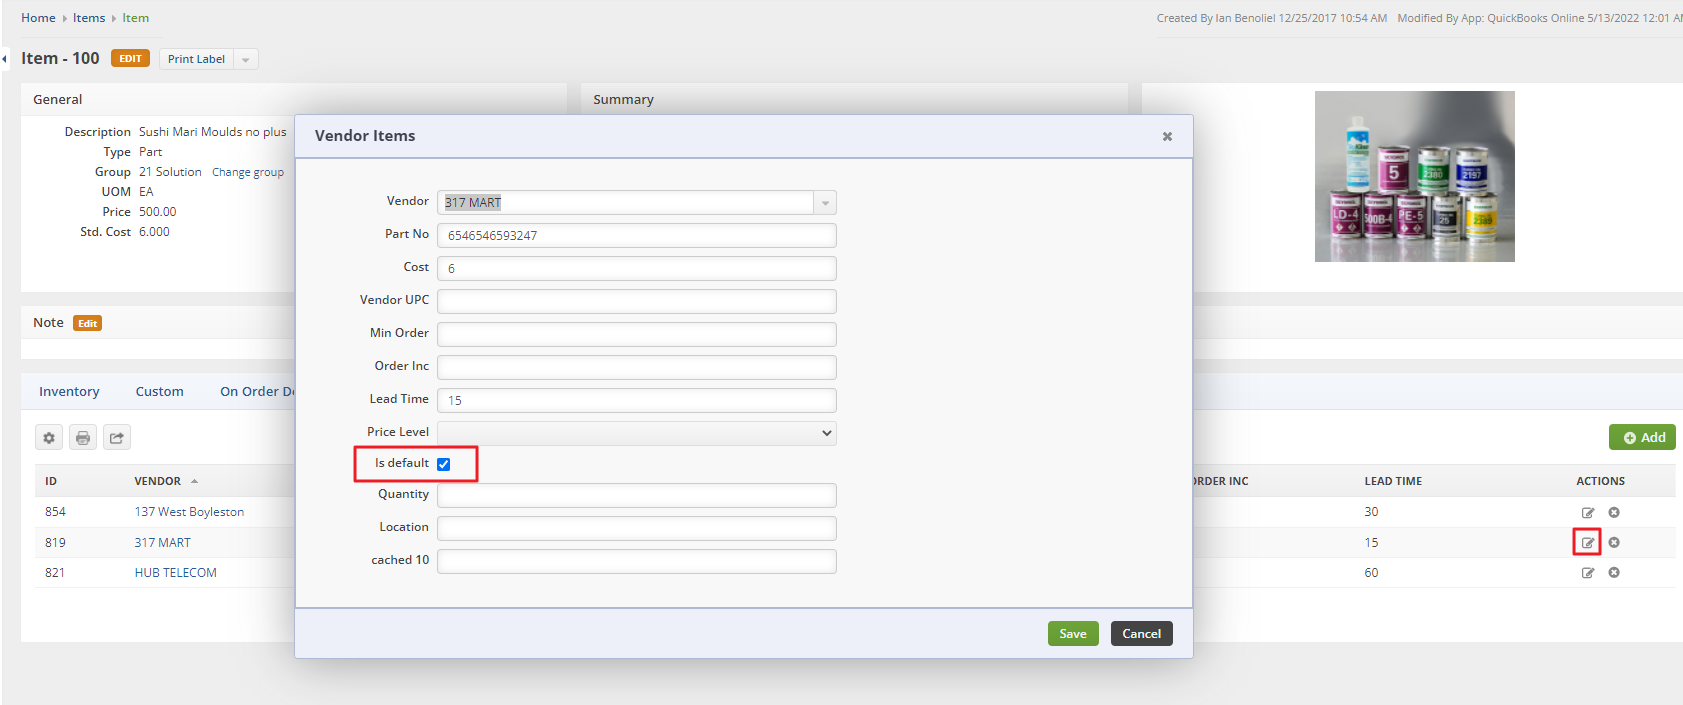Click the Location field
This screenshot has width=1683, height=705.
(x=637, y=529)
